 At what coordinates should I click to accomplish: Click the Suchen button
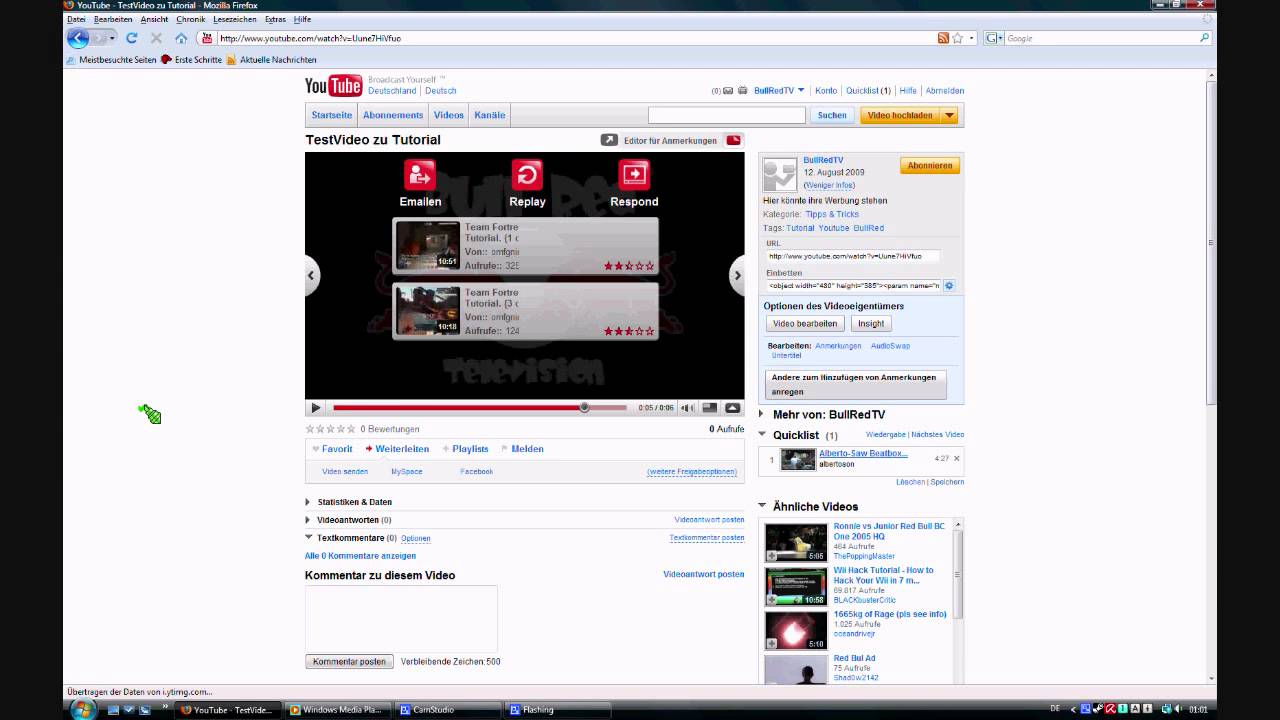coord(832,115)
